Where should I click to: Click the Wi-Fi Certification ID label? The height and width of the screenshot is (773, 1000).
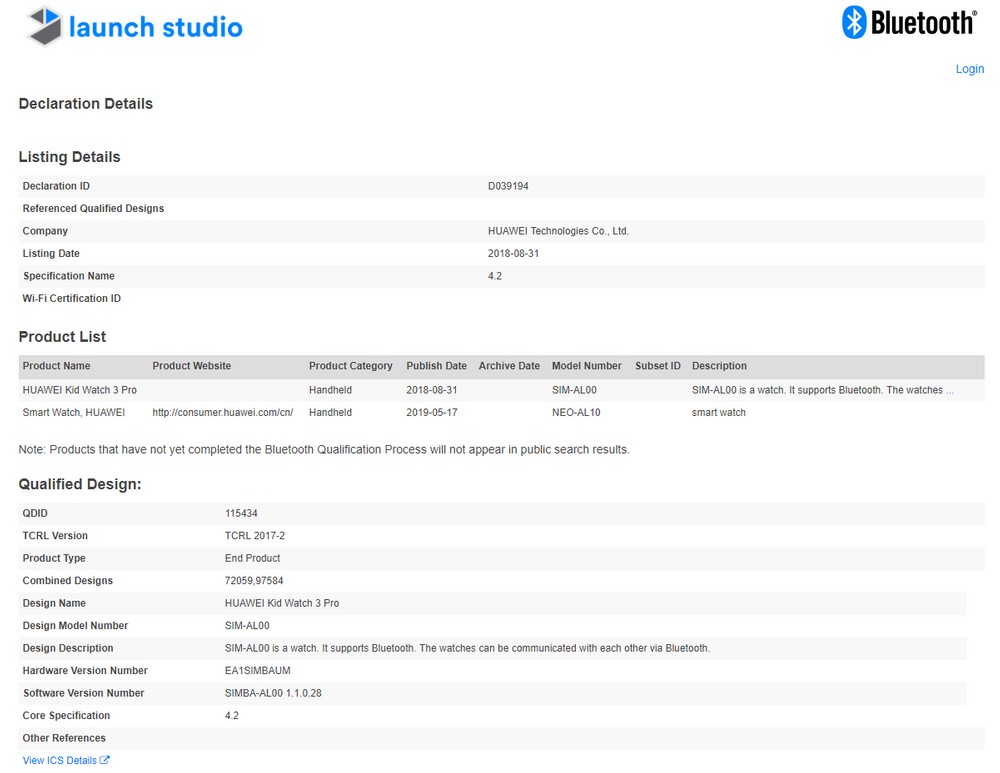[71, 298]
